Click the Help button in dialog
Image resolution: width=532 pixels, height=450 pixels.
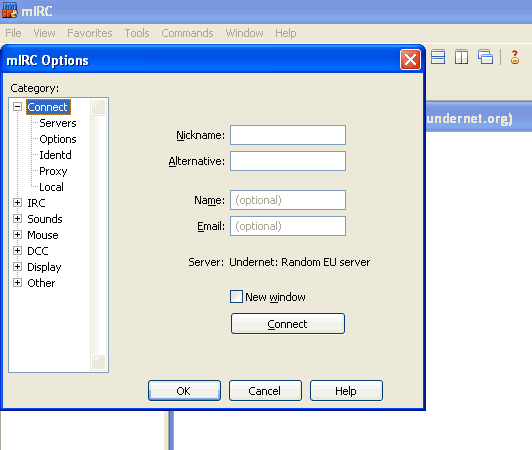tap(346, 391)
